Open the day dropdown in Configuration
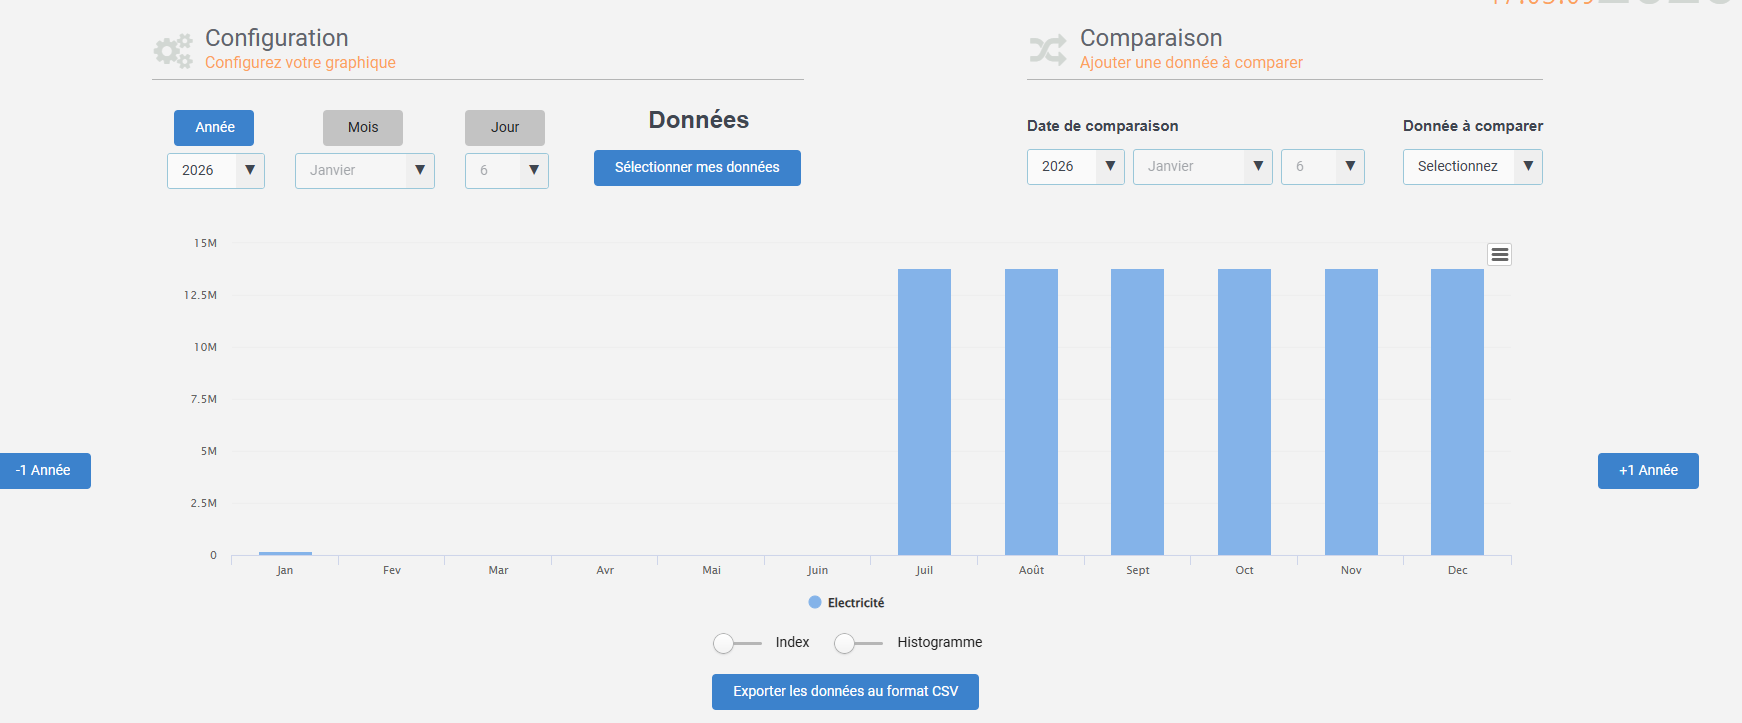The width and height of the screenshot is (1742, 723). 506,170
